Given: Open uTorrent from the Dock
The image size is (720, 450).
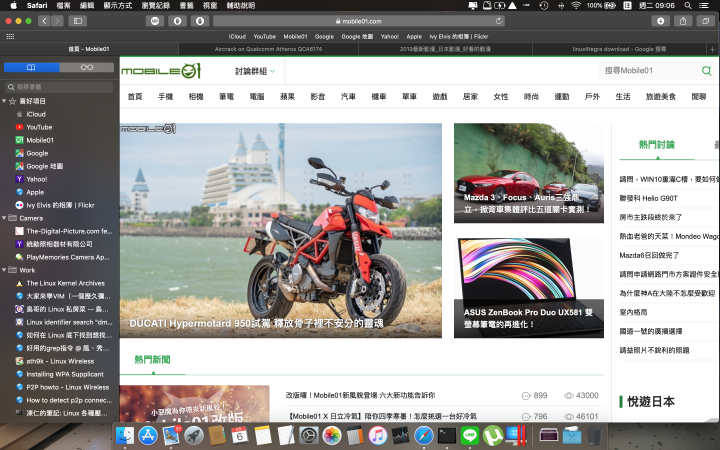Looking at the screenshot, I should click(x=492, y=435).
